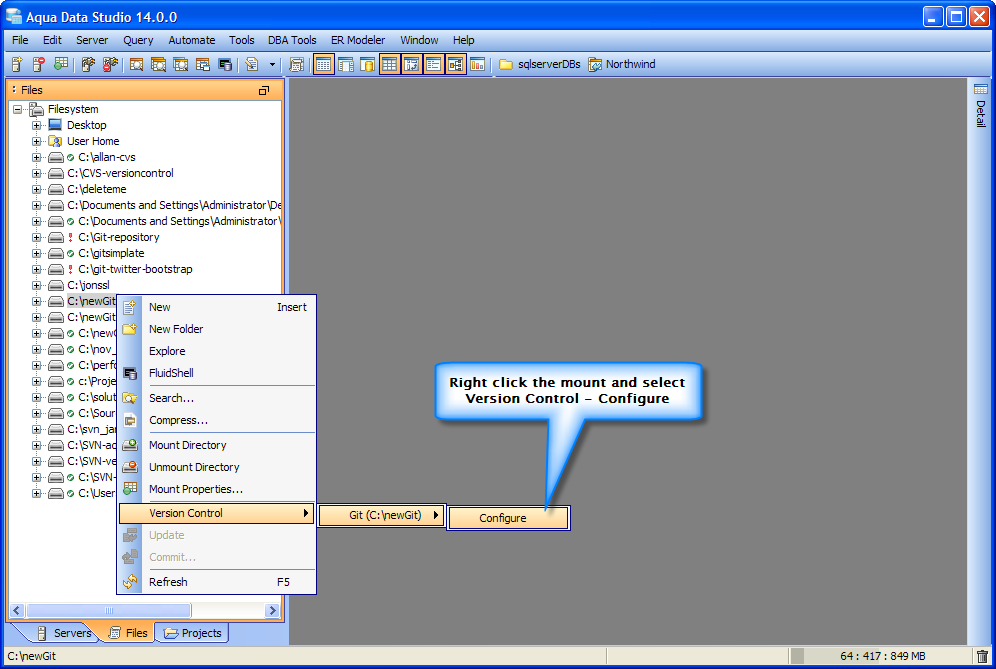Screen dimensions: 996x669
Task: Collapse the Filesystem root node
Action: pyautogui.click(x=17, y=109)
